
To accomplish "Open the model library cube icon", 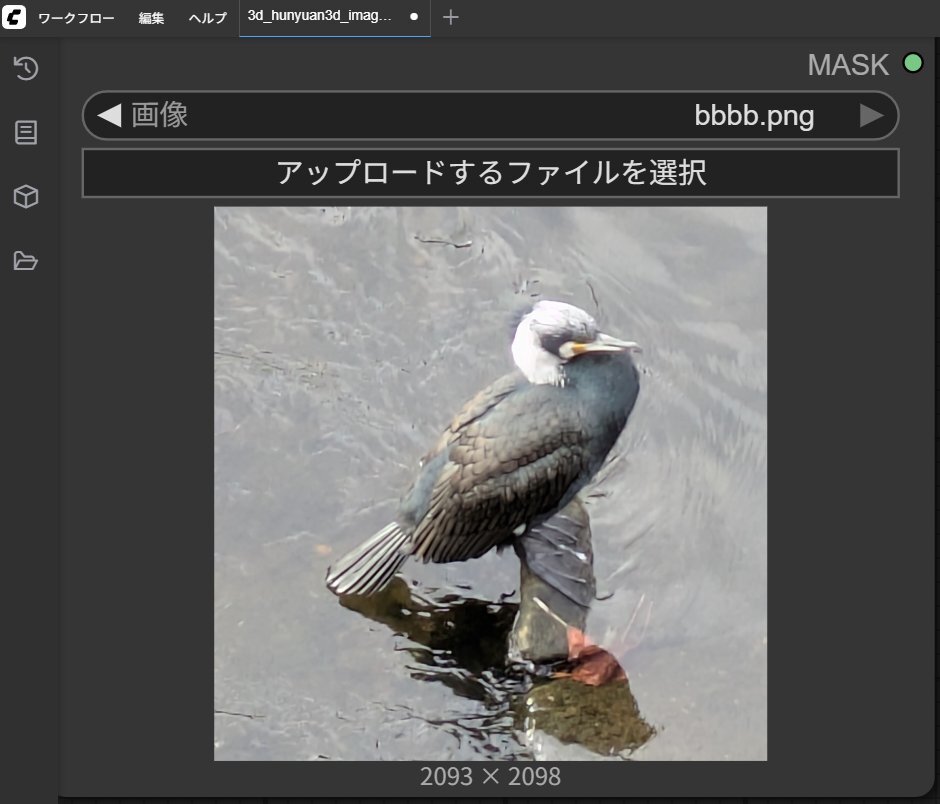I will tap(26, 197).
